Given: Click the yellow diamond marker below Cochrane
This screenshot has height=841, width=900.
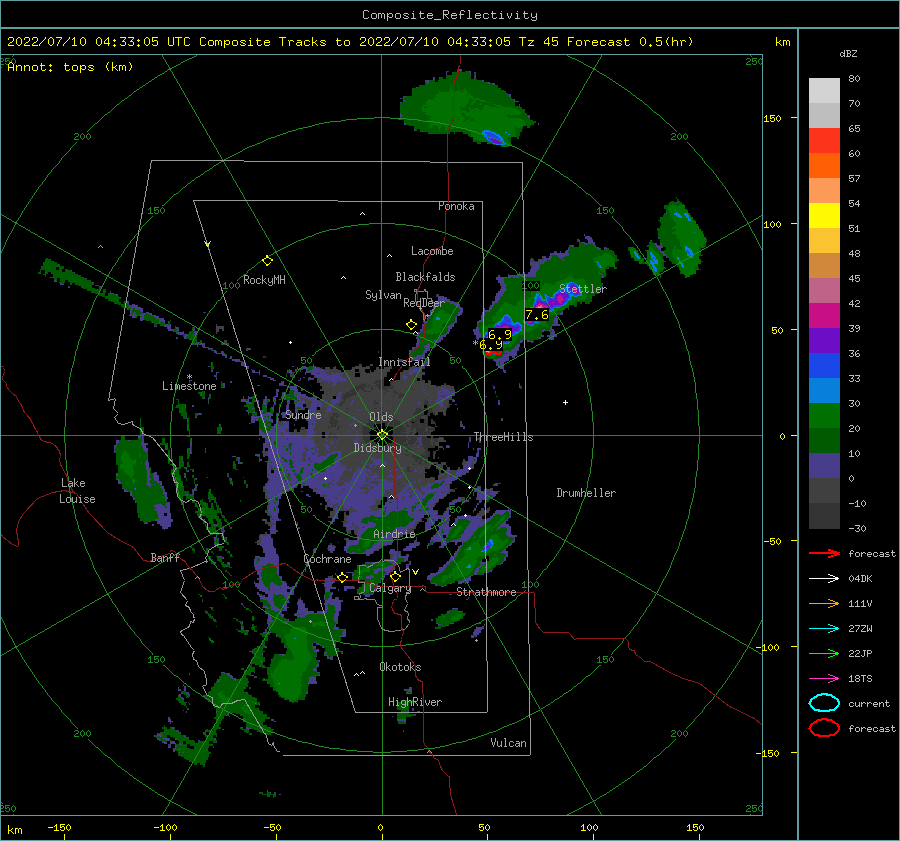Looking at the screenshot, I should (x=342, y=577).
